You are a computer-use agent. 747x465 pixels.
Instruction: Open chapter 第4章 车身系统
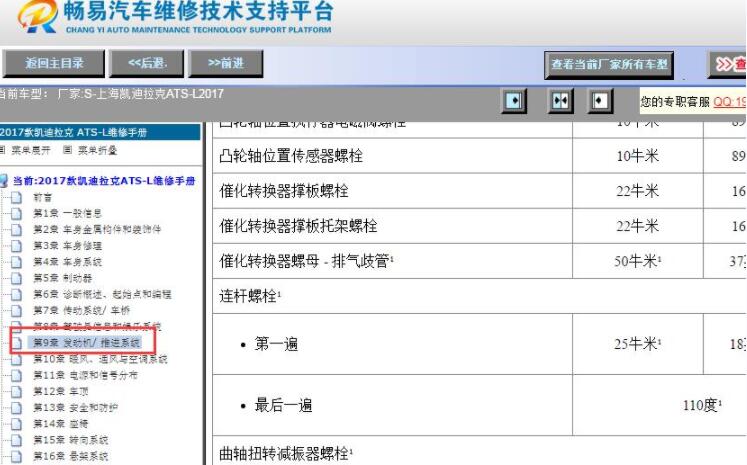[67, 262]
